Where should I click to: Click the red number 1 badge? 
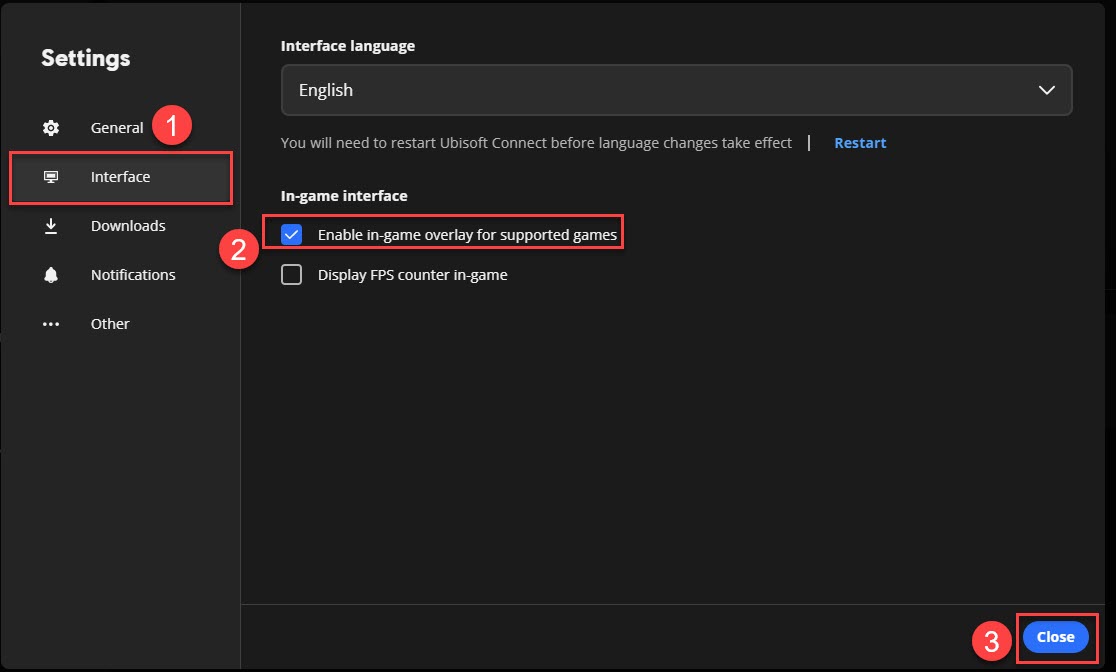tap(172, 126)
